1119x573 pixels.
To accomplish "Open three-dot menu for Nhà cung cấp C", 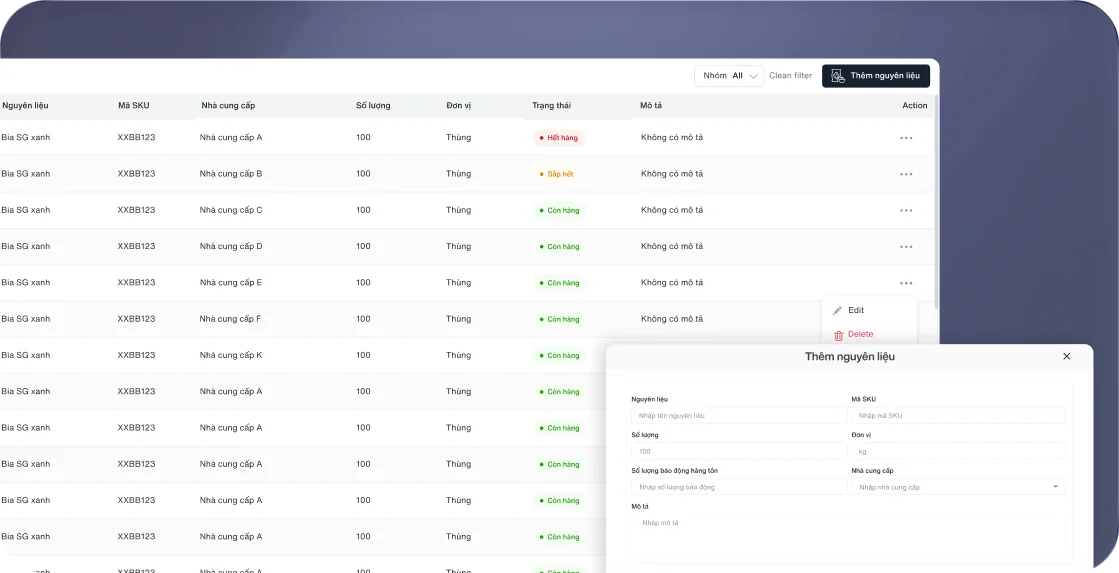I will [x=906, y=210].
